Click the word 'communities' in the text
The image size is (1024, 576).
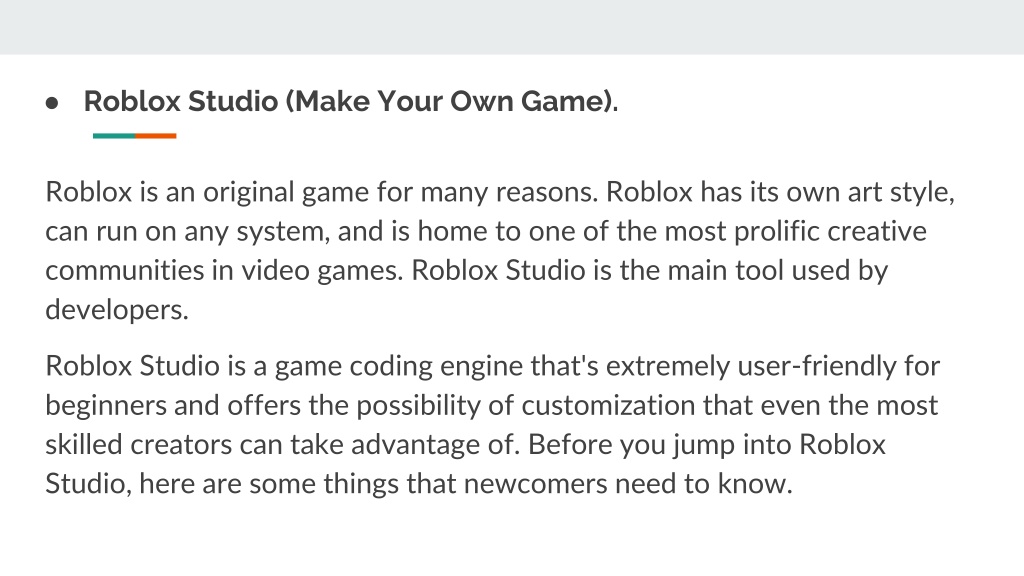[x=124, y=270]
